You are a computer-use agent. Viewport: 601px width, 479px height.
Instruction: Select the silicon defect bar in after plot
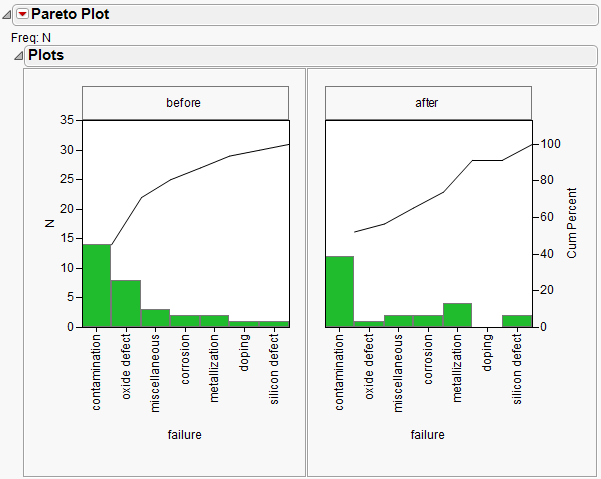pyautogui.click(x=517, y=321)
